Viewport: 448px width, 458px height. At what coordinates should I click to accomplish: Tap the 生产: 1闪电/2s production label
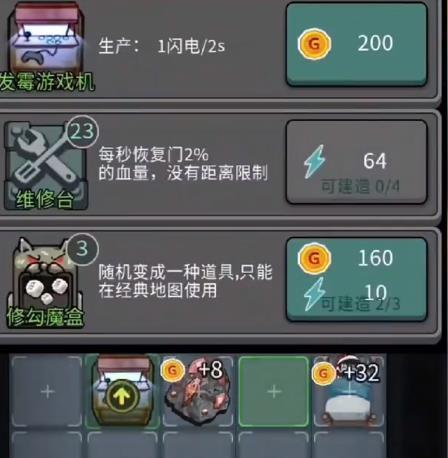tap(162, 46)
